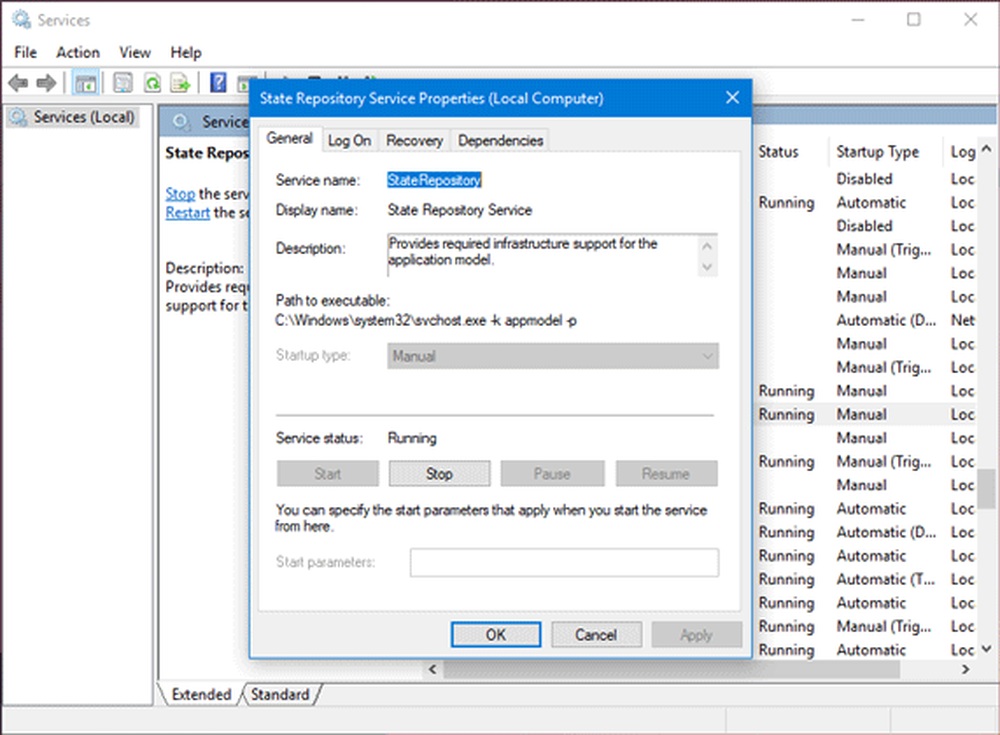Open the Startup type dropdown
1000x735 pixels.
(552, 356)
